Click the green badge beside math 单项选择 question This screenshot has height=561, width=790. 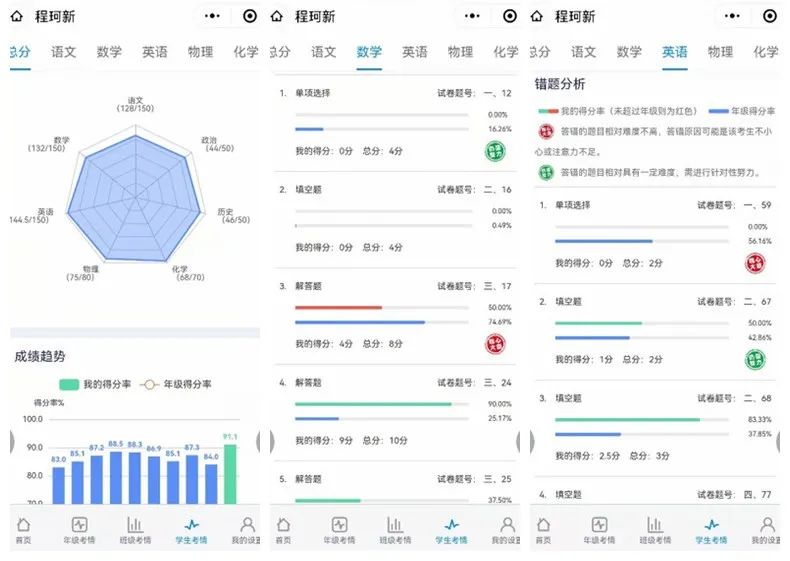pyautogui.click(x=495, y=151)
